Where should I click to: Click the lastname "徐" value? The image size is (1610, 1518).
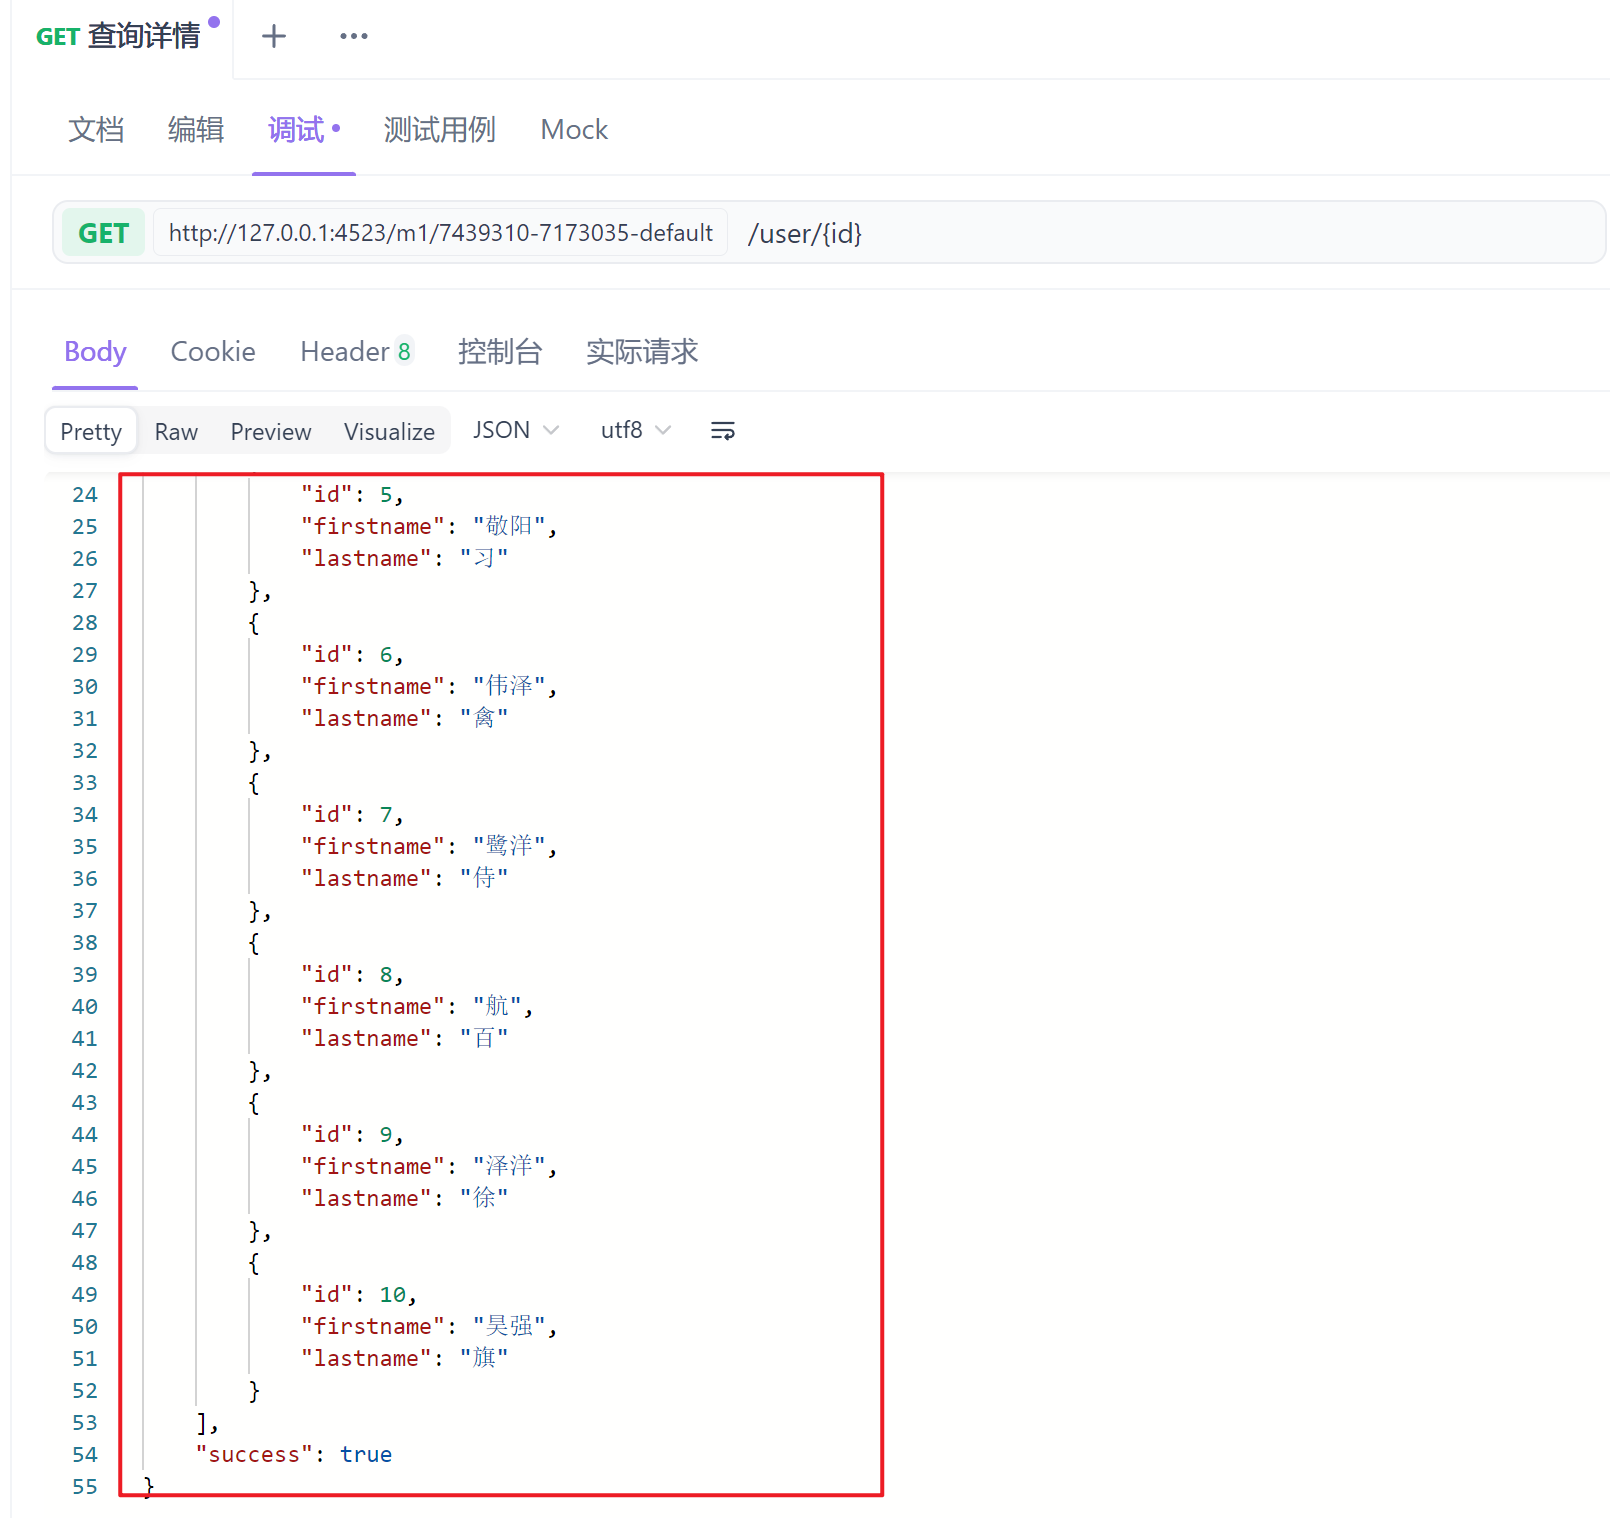(484, 1198)
